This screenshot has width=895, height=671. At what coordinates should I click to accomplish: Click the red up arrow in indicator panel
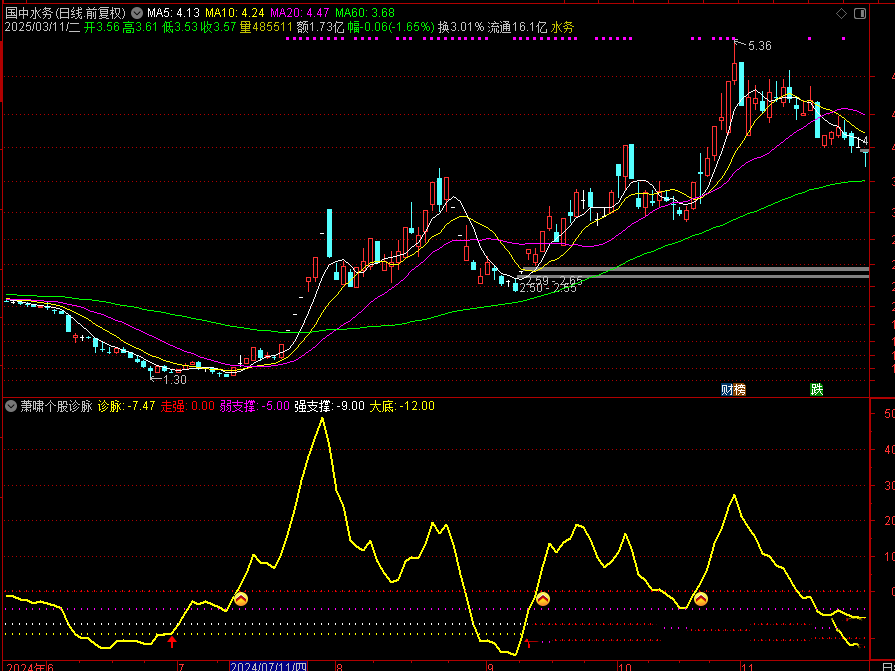(x=172, y=641)
